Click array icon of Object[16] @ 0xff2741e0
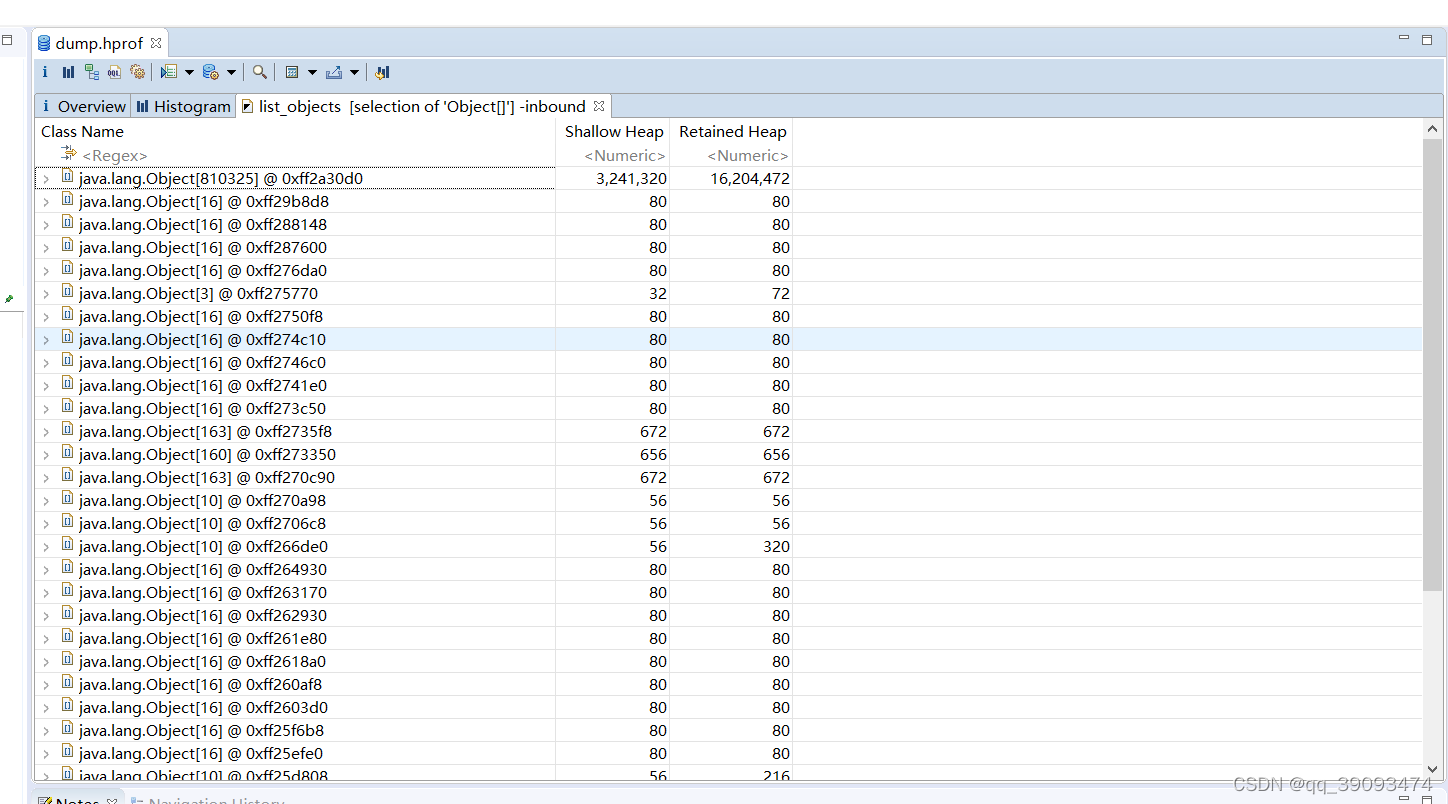 [68, 384]
